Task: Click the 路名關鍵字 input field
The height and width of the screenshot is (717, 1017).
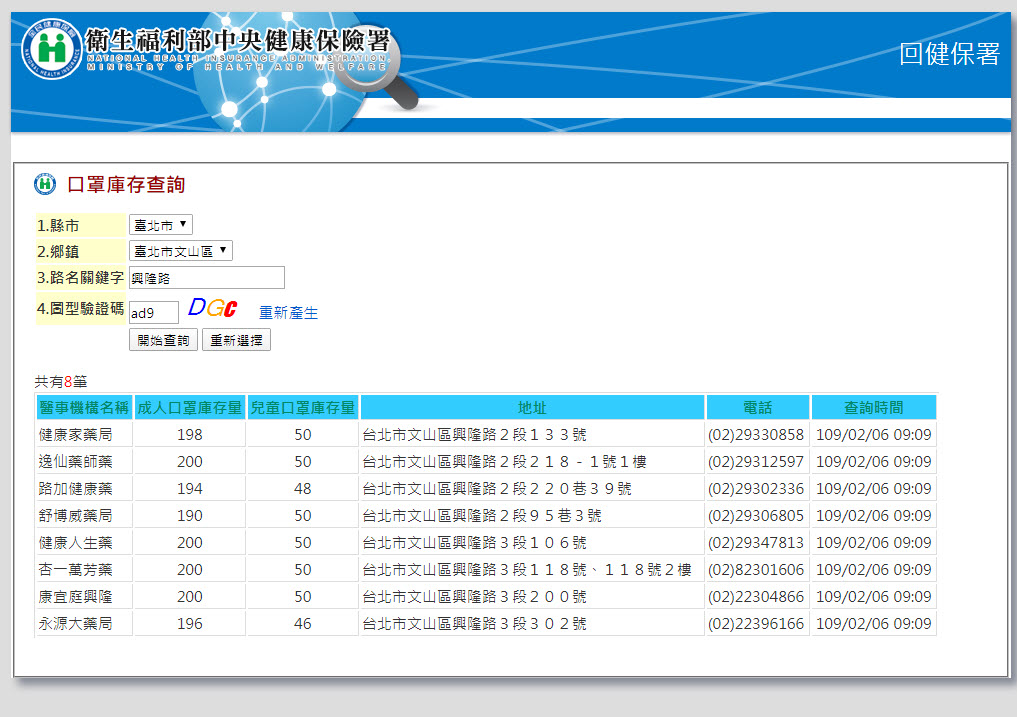Action: [207, 278]
